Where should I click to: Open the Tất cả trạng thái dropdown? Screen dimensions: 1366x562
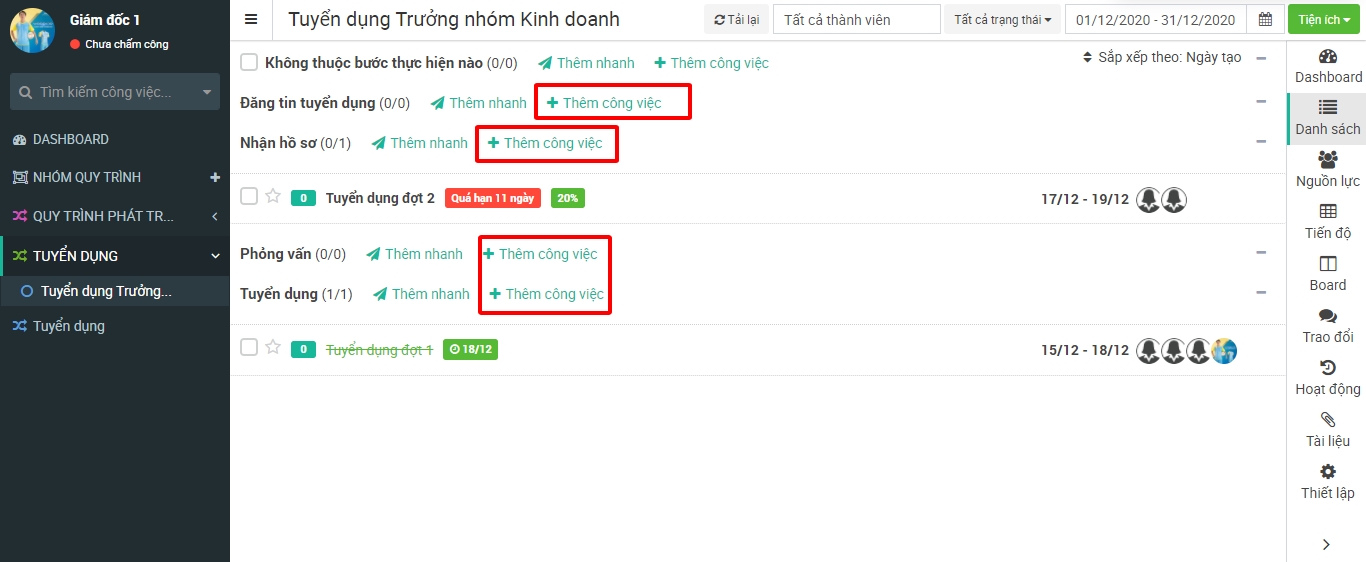tap(1002, 20)
